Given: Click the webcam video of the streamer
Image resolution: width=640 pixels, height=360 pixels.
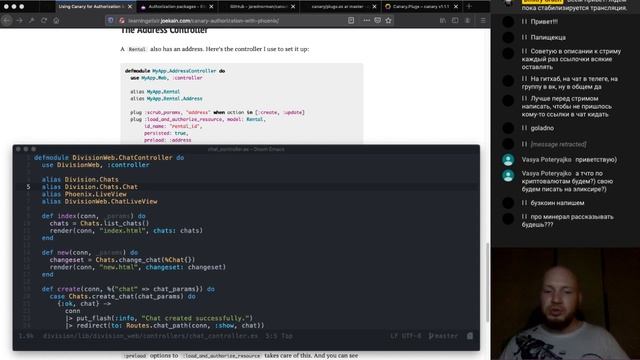Looking at the screenshot, I should [x=565, y=304].
